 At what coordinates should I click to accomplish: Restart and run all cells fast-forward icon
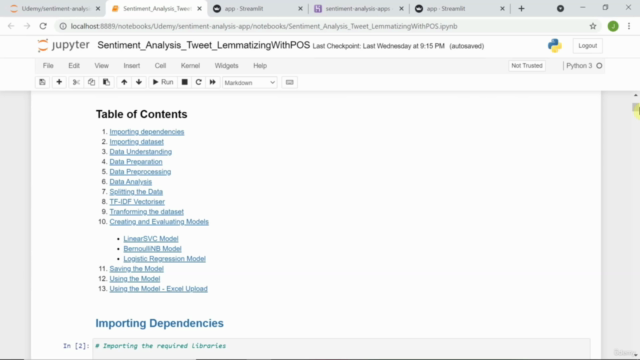pyautogui.click(x=213, y=82)
